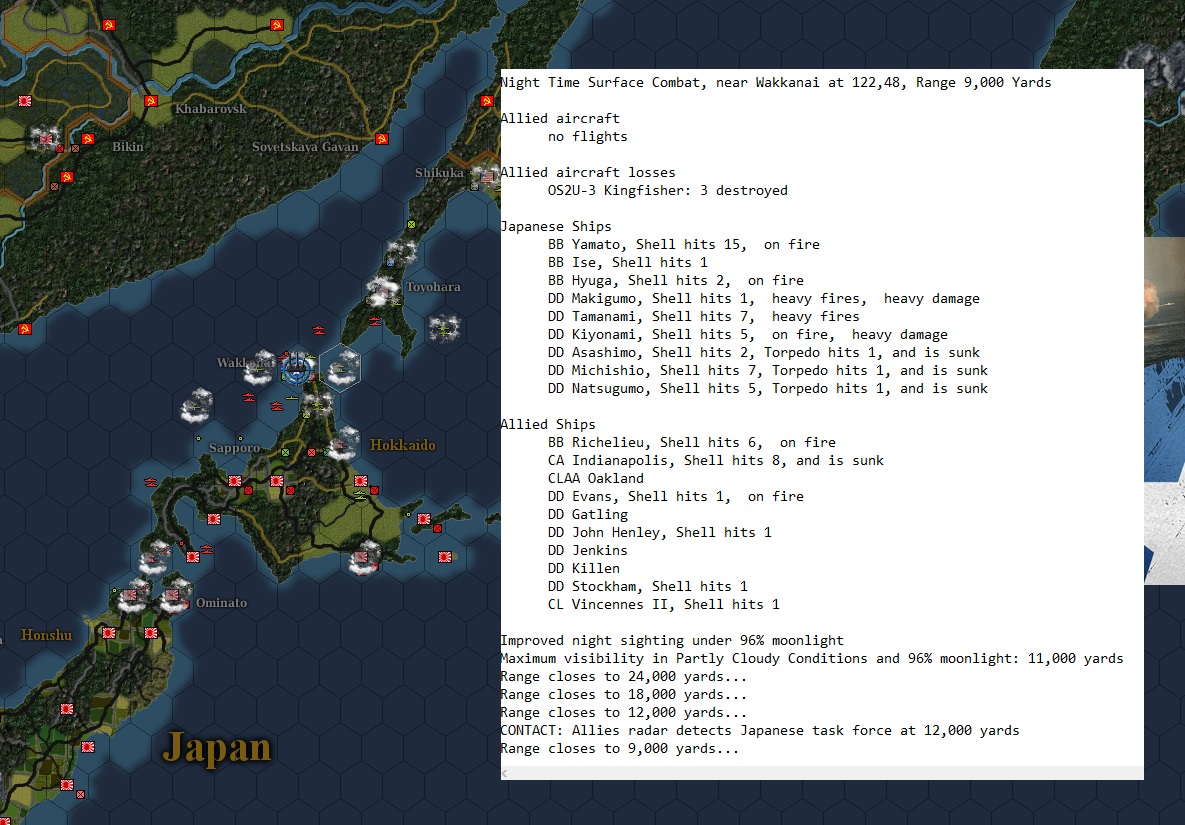The height and width of the screenshot is (825, 1185).
Task: Click the 'Maximum visibility in Partly Cloudy' line
Action: coord(812,659)
